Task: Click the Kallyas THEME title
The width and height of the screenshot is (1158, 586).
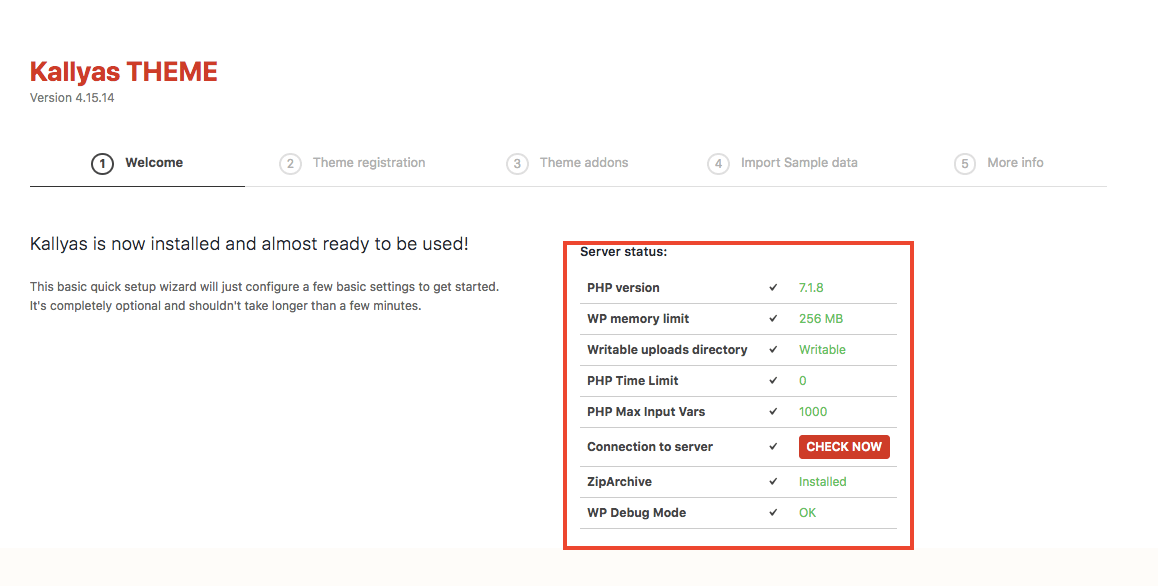Action: coord(123,72)
